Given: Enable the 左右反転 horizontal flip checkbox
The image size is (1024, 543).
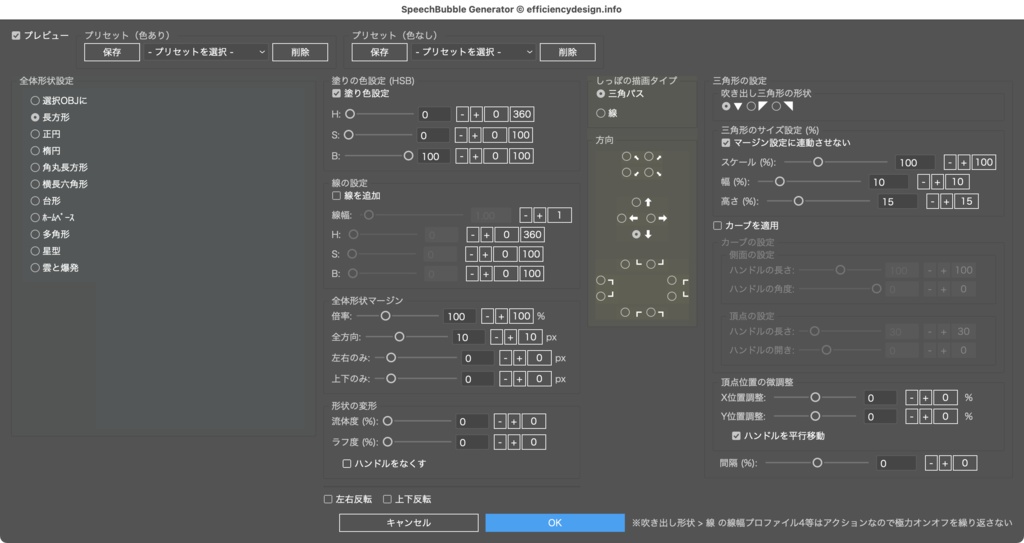Looking at the screenshot, I should 328,499.
